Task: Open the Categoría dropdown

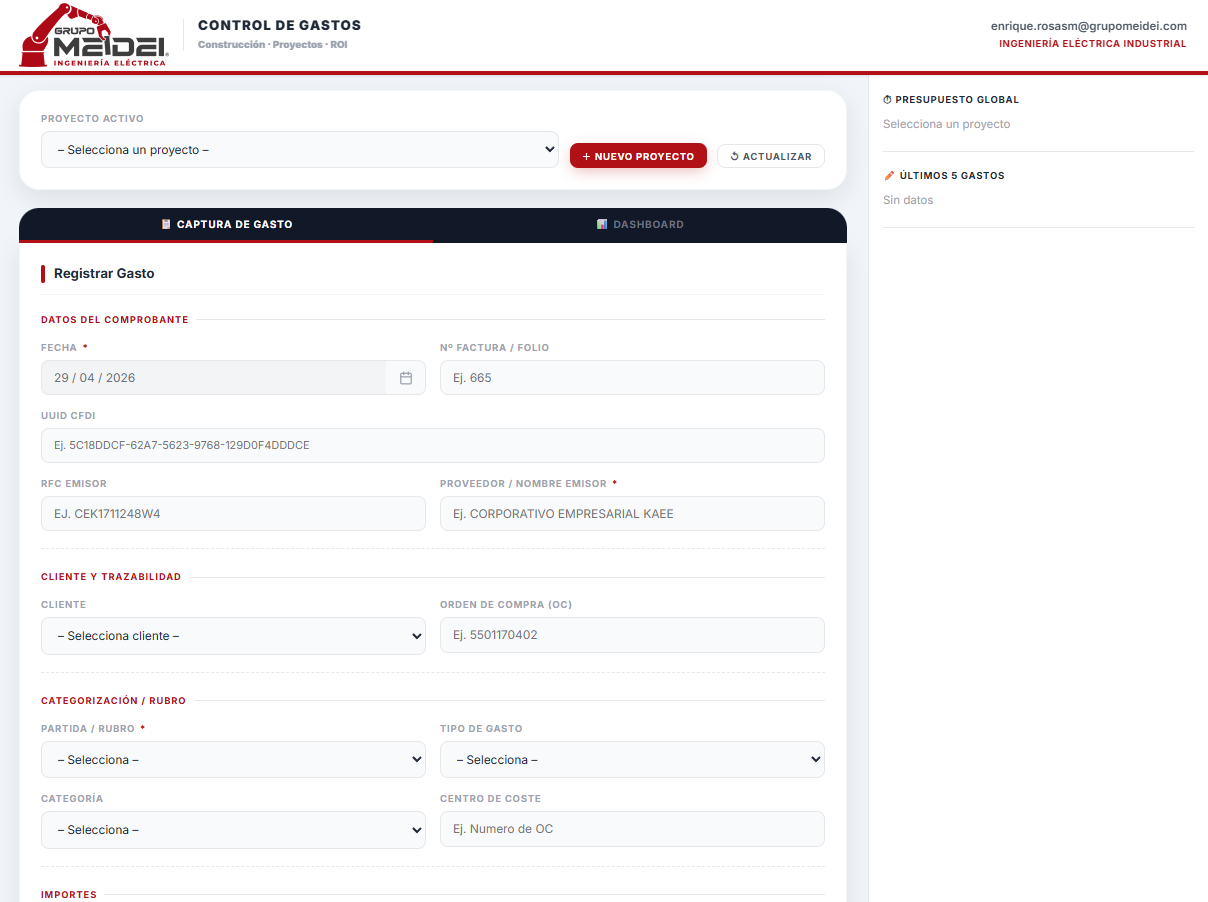Action: pyautogui.click(x=233, y=830)
